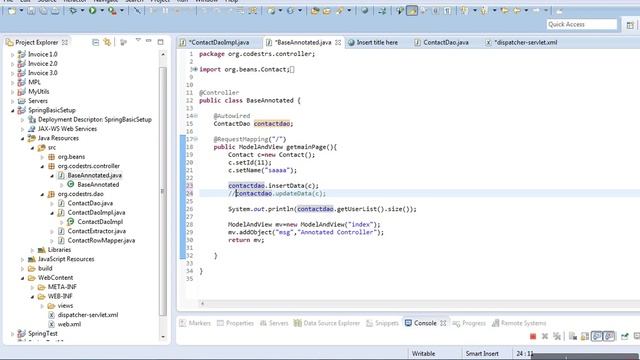Click the Print toolbar icon
Screen dimensions: 640x360
[x=55, y=11]
